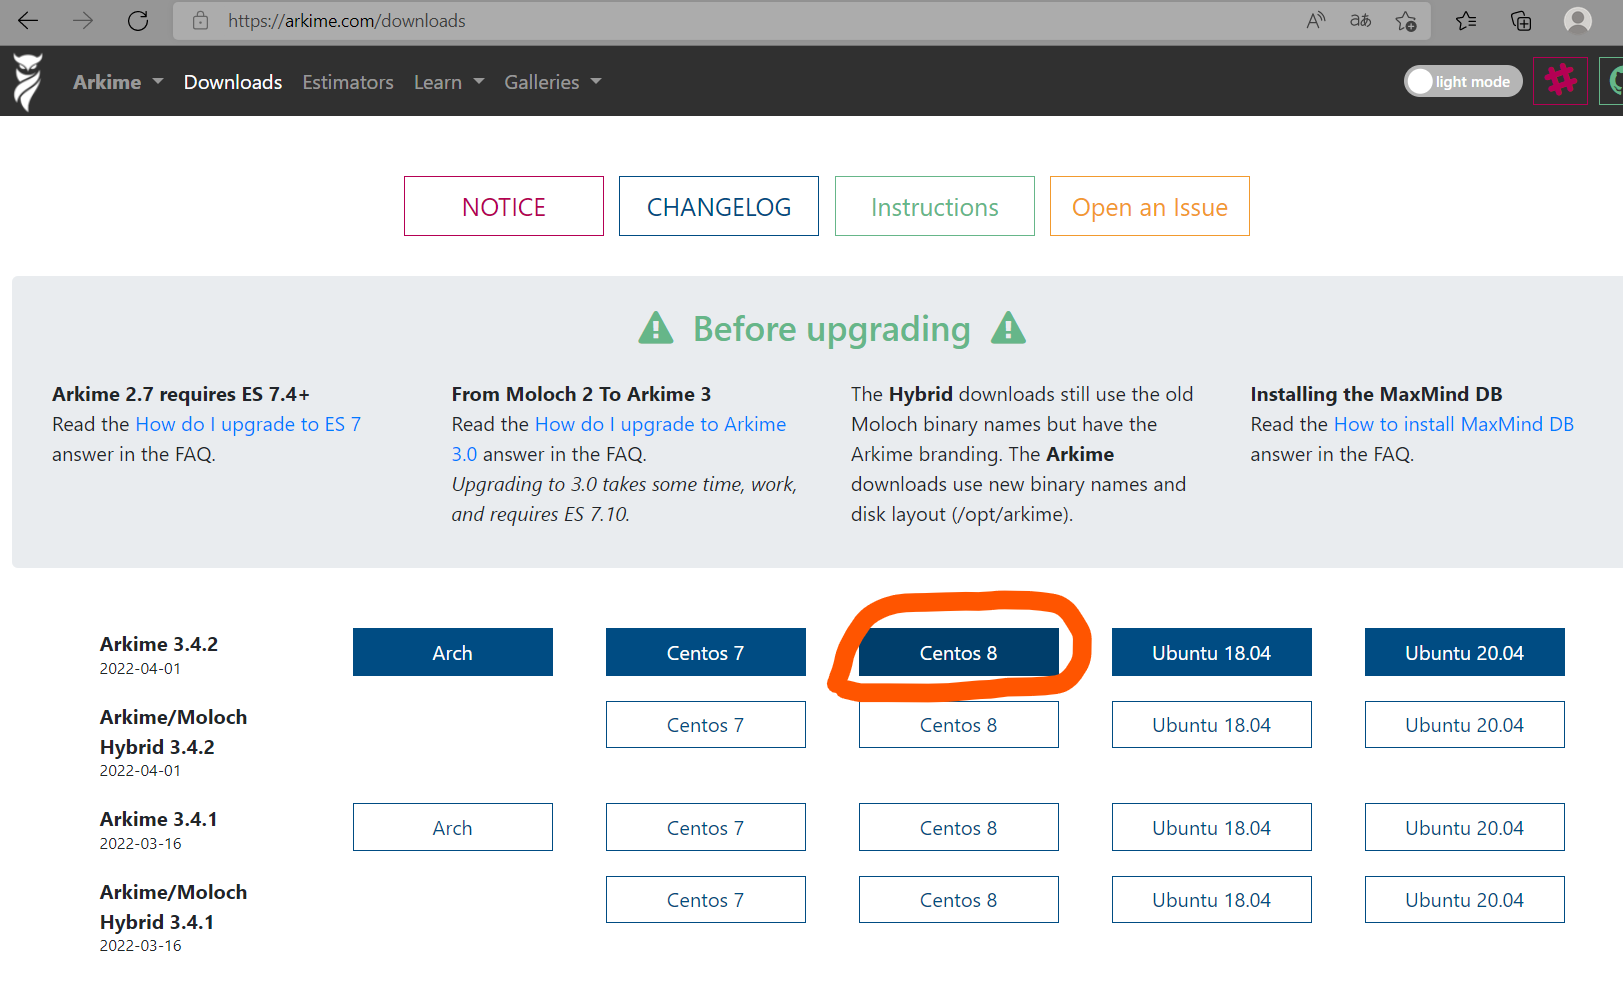Screen dimensions: 1623x982
Task: Download Hybrid 3.4.1 for Ubuntu 20.04
Action: [x=1465, y=899]
